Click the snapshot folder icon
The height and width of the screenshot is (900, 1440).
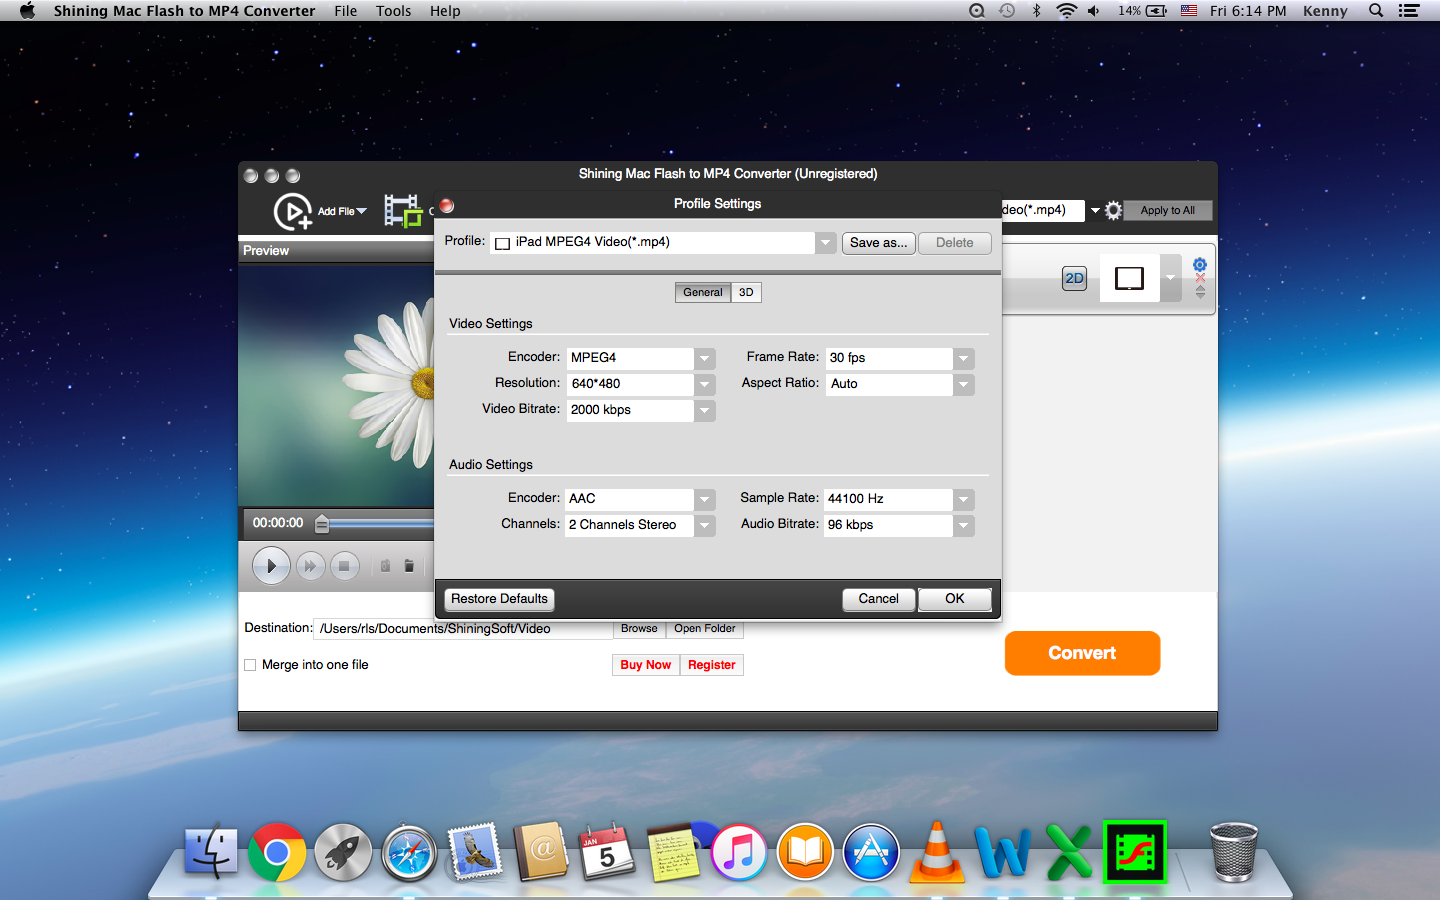(x=409, y=566)
